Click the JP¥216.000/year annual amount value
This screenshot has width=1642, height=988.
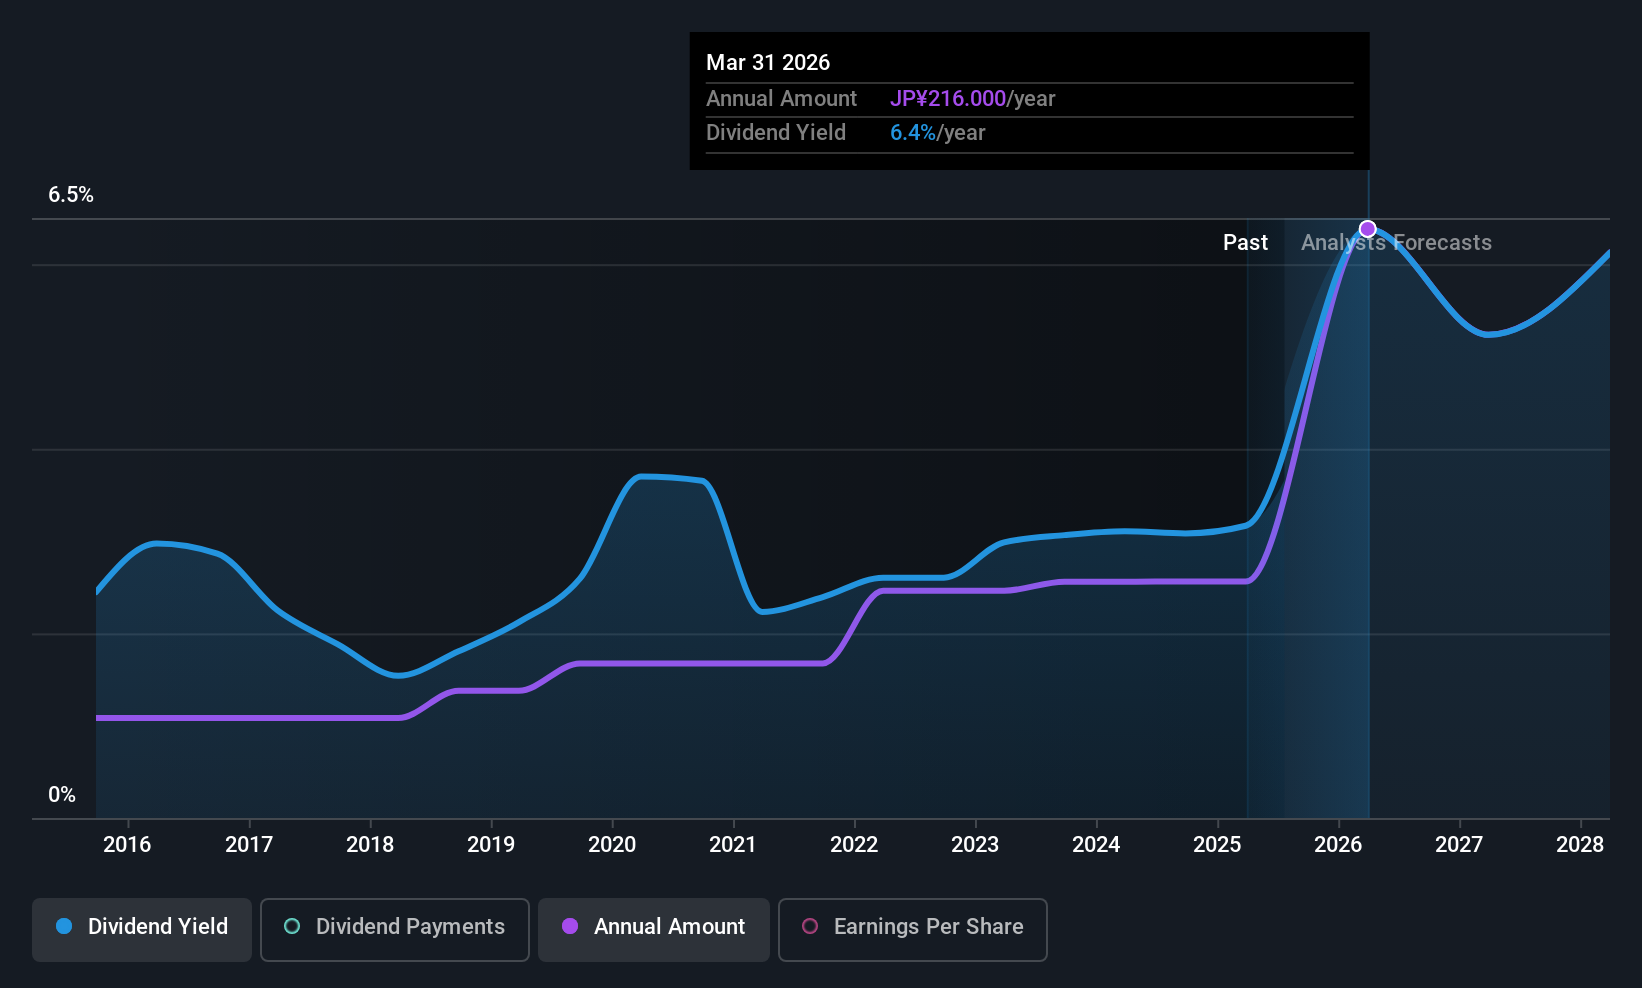click(972, 99)
